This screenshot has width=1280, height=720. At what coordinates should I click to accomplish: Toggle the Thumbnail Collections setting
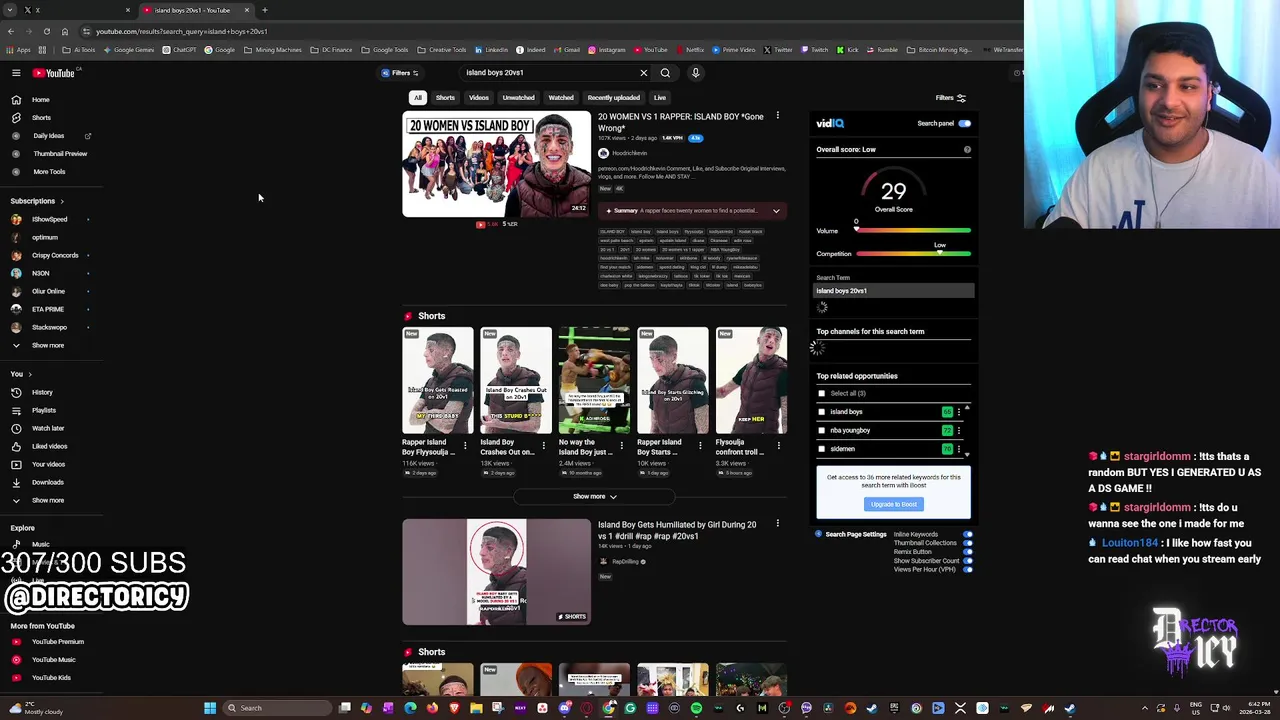[967, 543]
